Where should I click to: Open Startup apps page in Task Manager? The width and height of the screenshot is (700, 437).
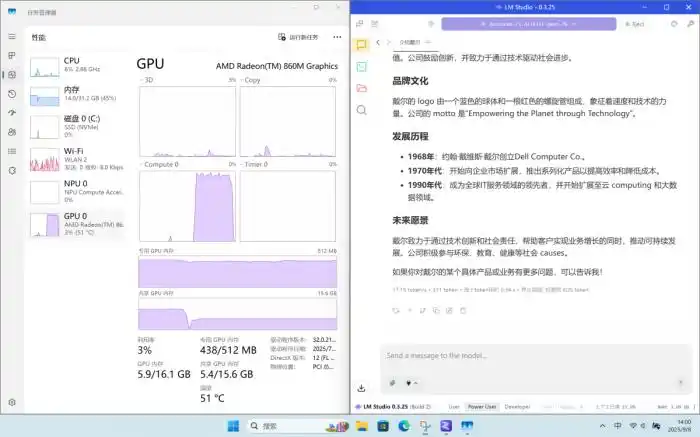pyautogui.click(x=12, y=113)
